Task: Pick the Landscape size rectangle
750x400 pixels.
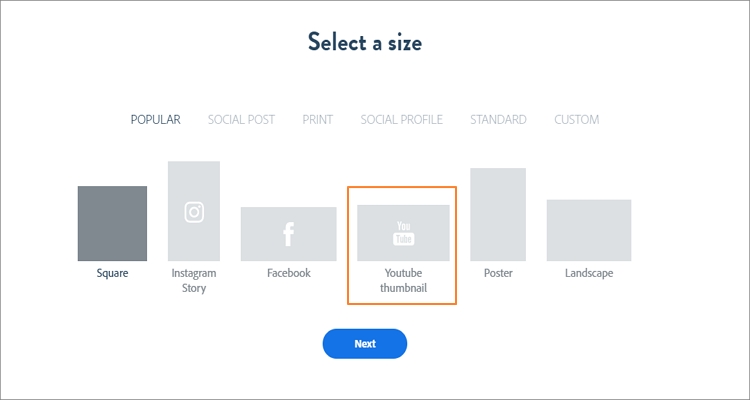Action: pyautogui.click(x=589, y=230)
